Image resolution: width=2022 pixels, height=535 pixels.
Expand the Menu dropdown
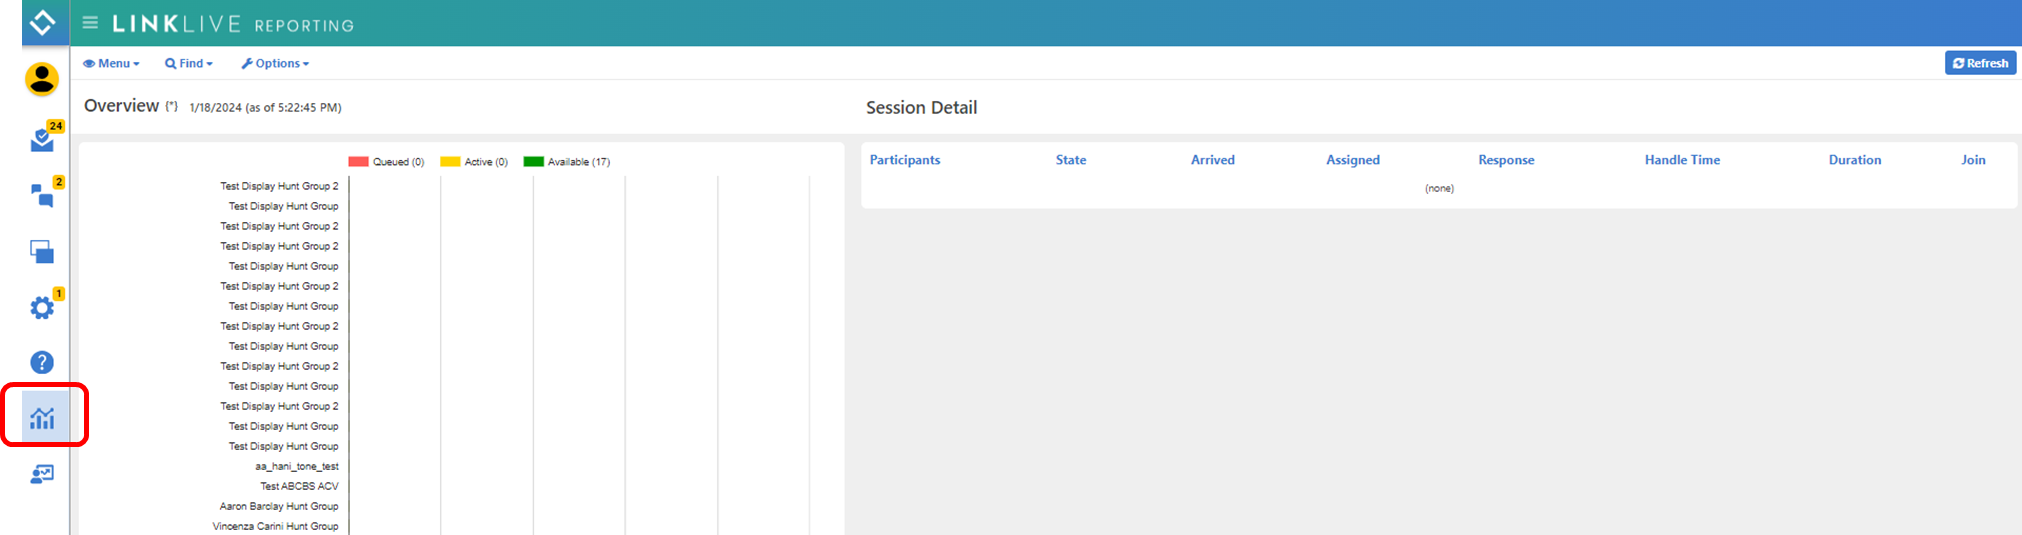tap(111, 63)
